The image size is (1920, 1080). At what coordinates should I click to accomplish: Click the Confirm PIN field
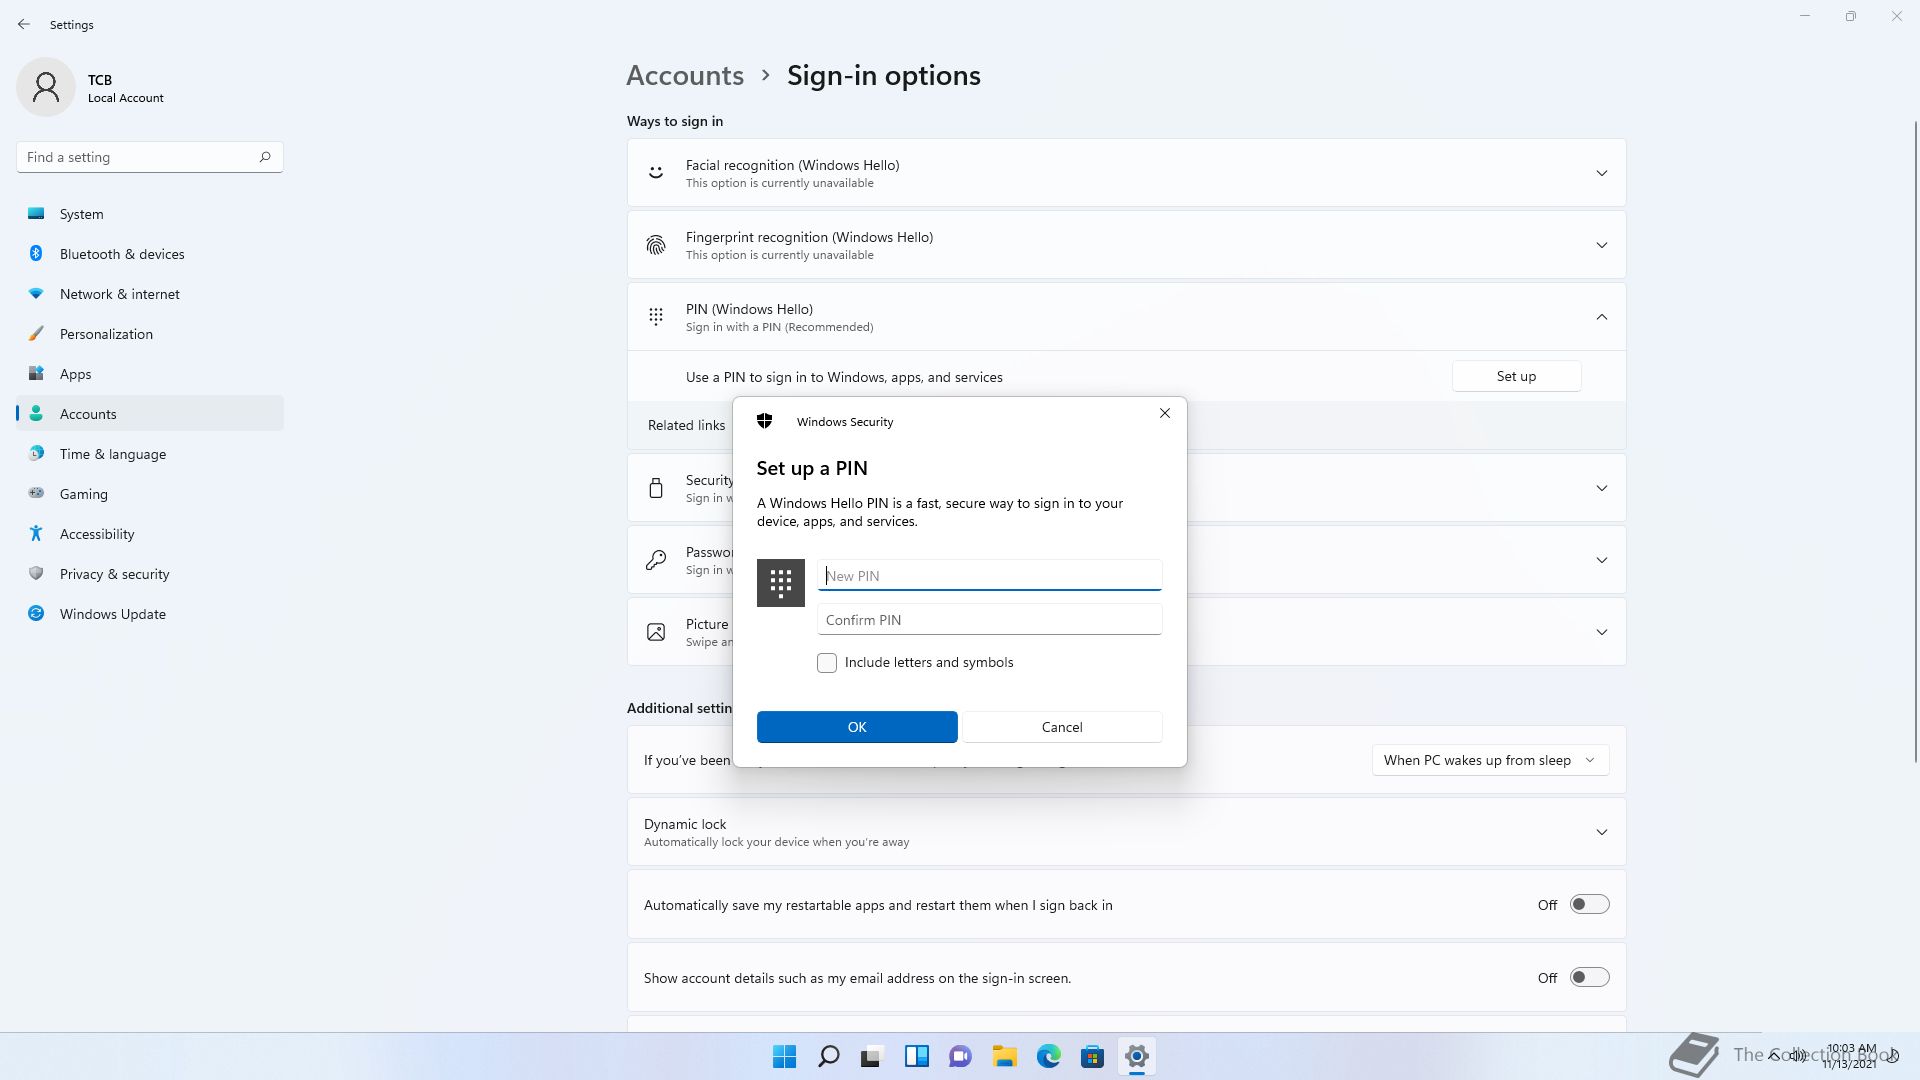tap(989, 619)
